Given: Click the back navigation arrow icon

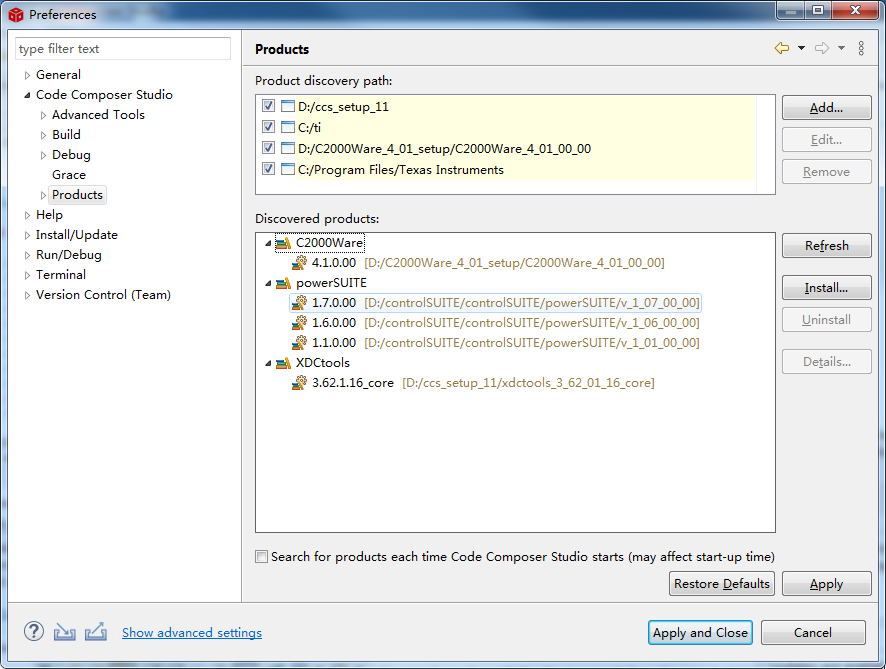Looking at the screenshot, I should click(781, 49).
